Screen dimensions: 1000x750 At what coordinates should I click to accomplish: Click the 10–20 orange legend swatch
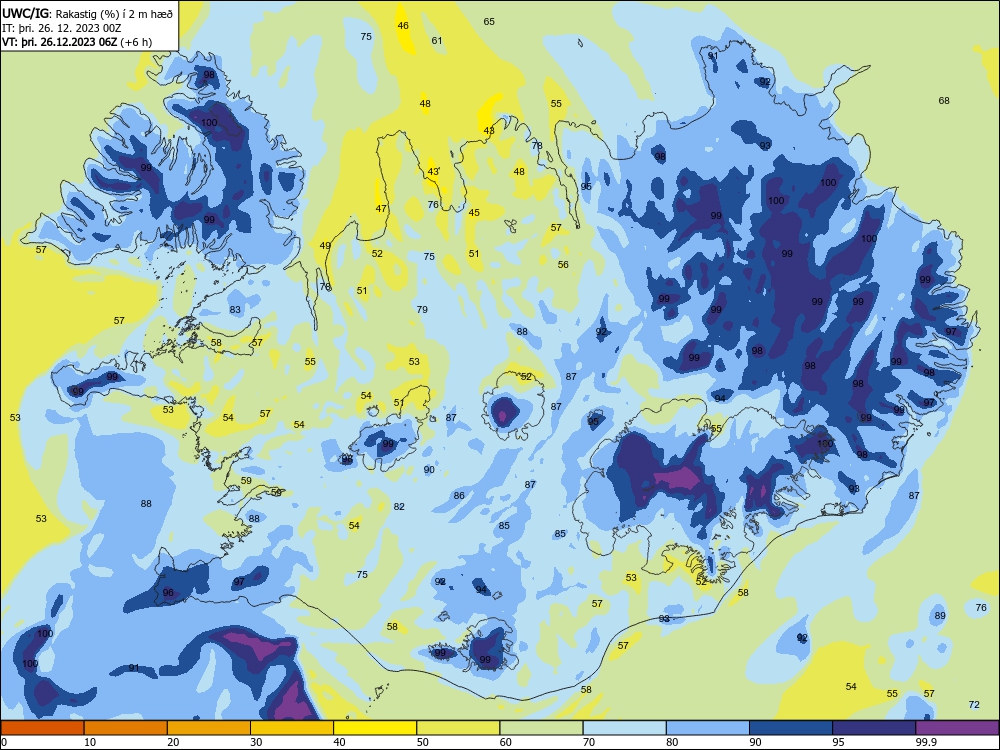(126, 728)
